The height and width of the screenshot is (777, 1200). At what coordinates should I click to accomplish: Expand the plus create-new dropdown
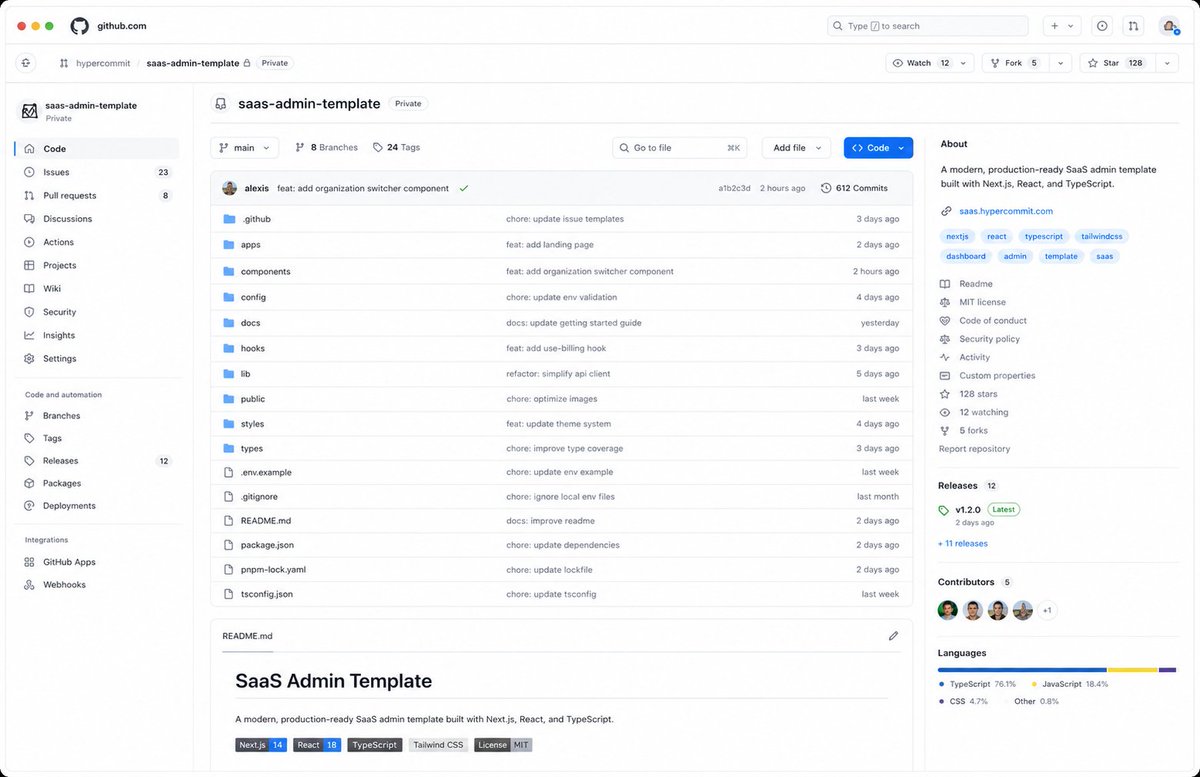click(x=1062, y=26)
